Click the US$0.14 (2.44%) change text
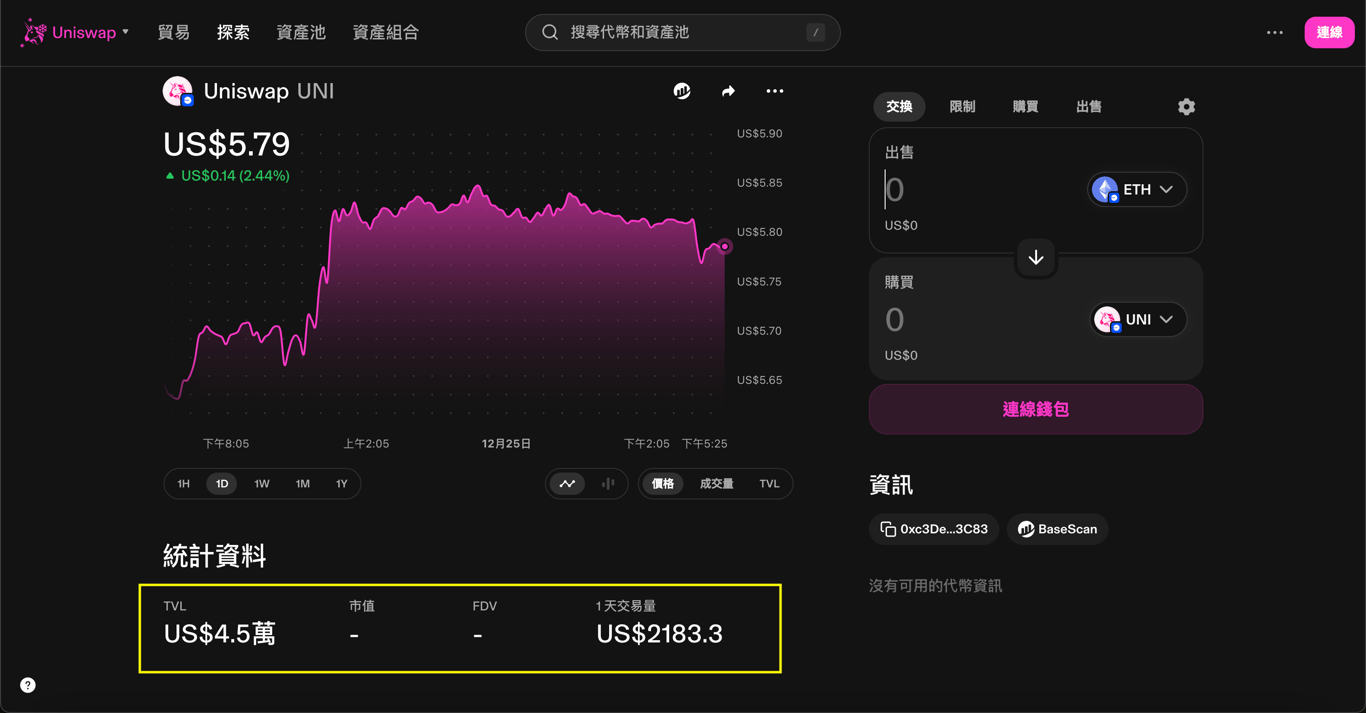Screen dimensions: 1366x713 [235, 176]
